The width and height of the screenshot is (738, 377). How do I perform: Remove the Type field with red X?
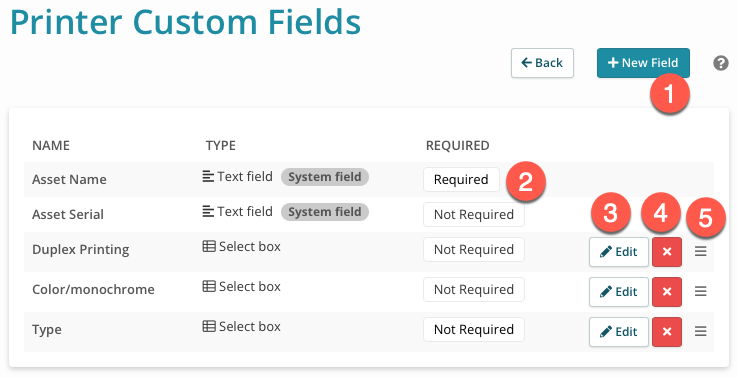[x=667, y=332]
